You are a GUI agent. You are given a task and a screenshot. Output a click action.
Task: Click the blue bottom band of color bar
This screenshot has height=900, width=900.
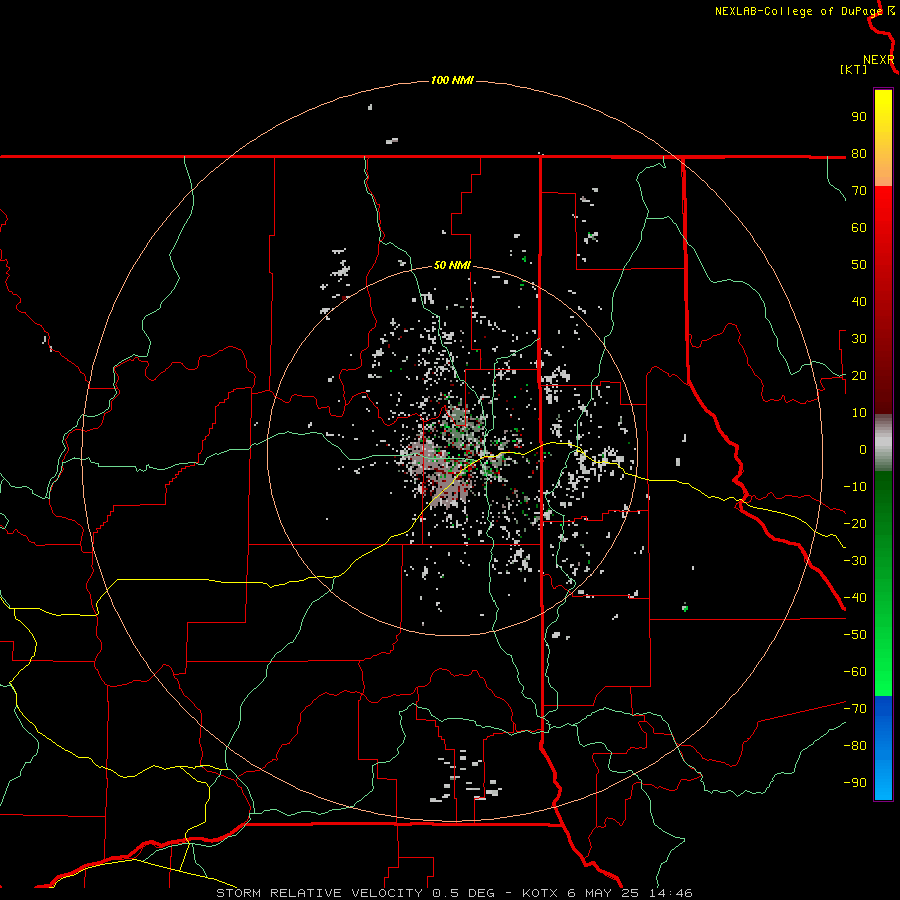pyautogui.click(x=883, y=748)
